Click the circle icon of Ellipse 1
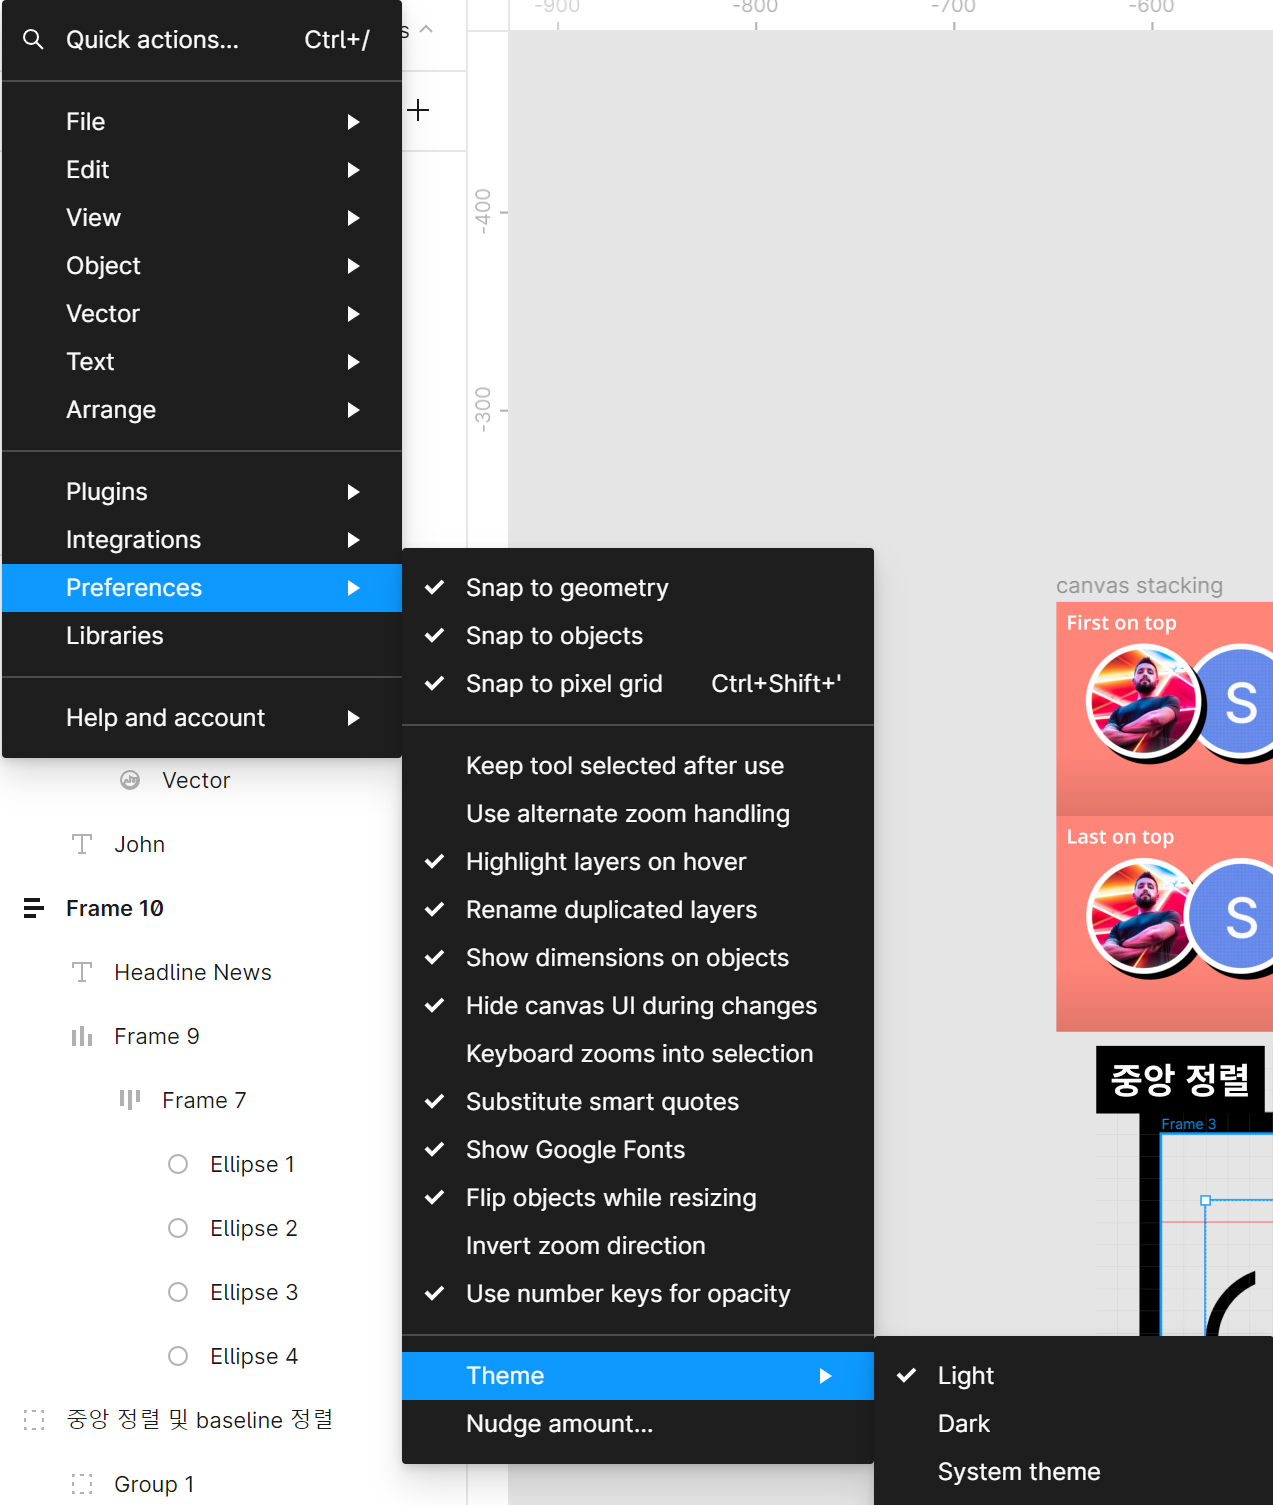This screenshot has height=1505, width=1273. (178, 1164)
